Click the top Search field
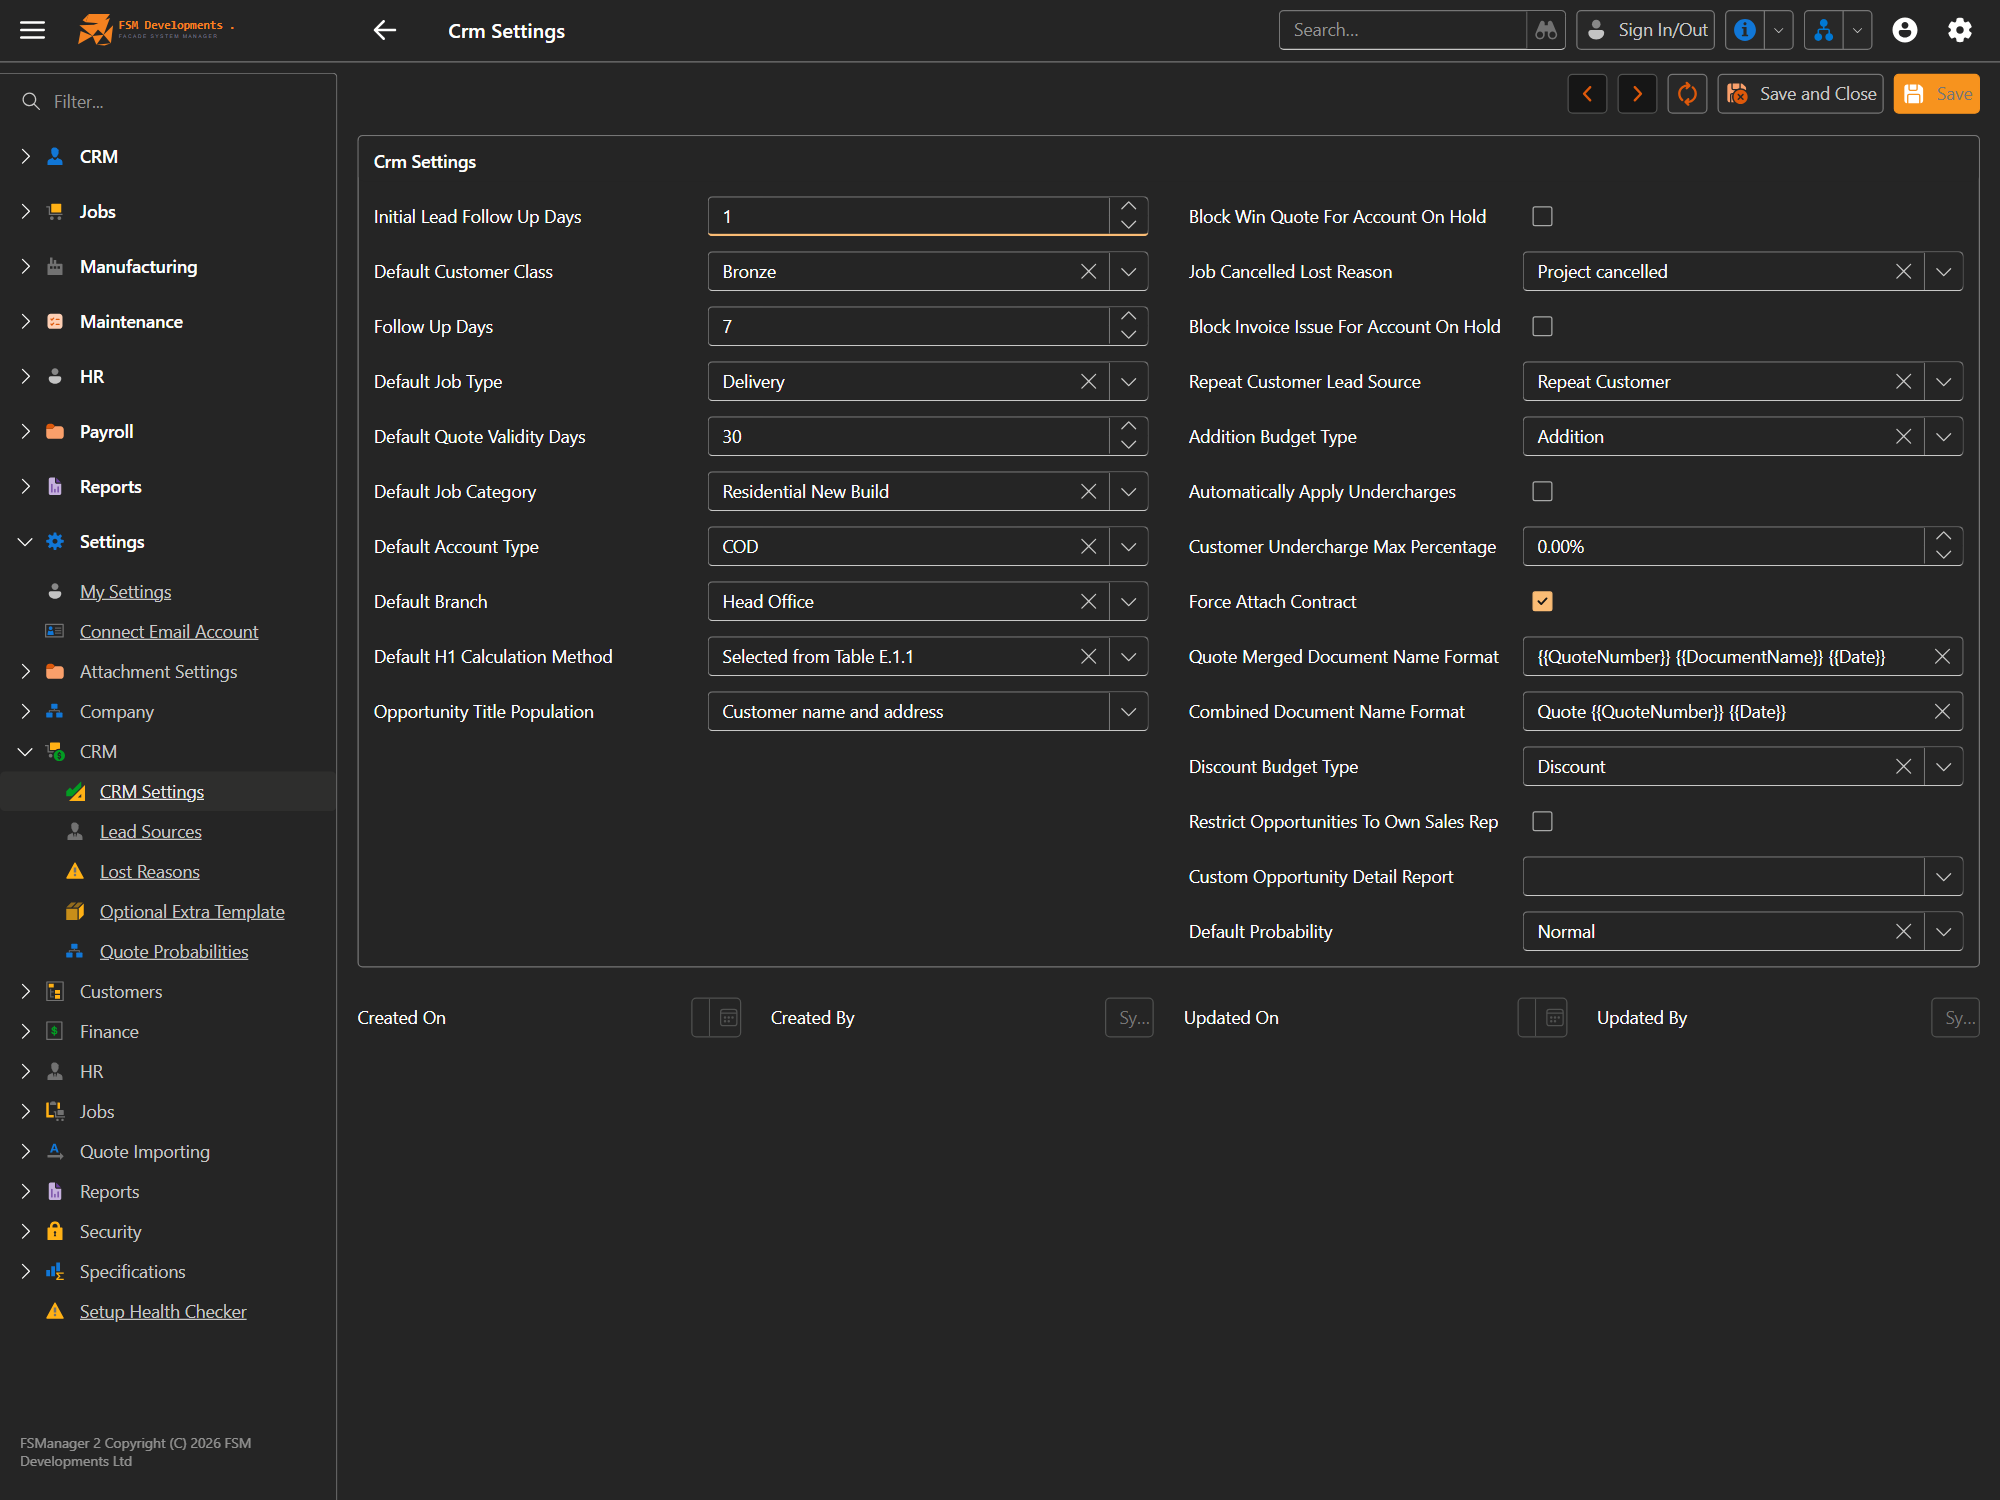The height and width of the screenshot is (1500, 2000). (1403, 30)
